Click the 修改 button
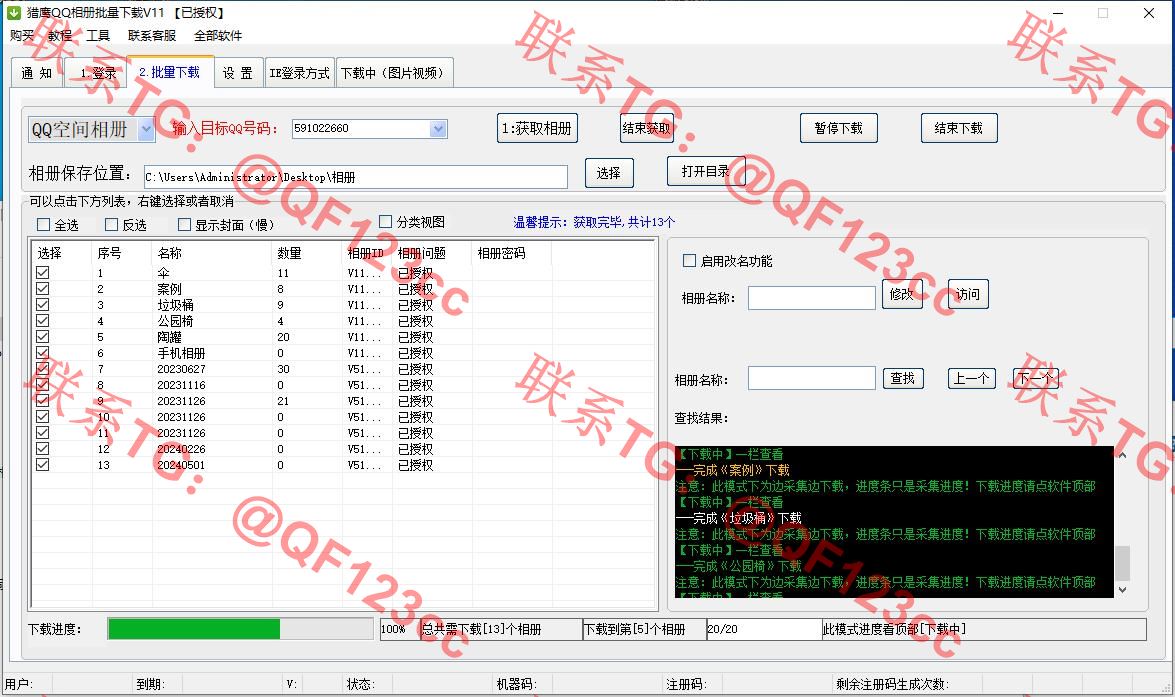1175x697 pixels. 901,294
